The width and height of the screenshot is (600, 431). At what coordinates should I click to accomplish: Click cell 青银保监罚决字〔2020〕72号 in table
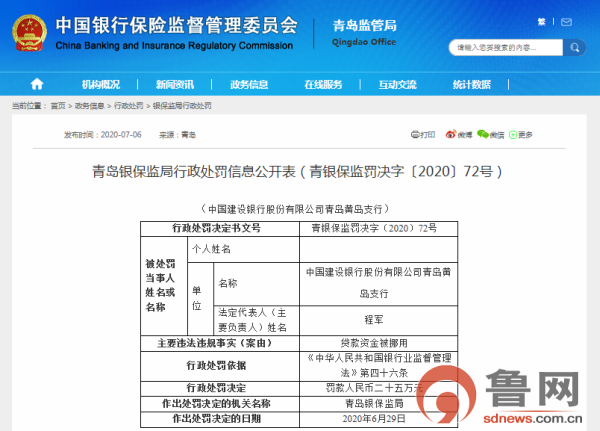[378, 229]
